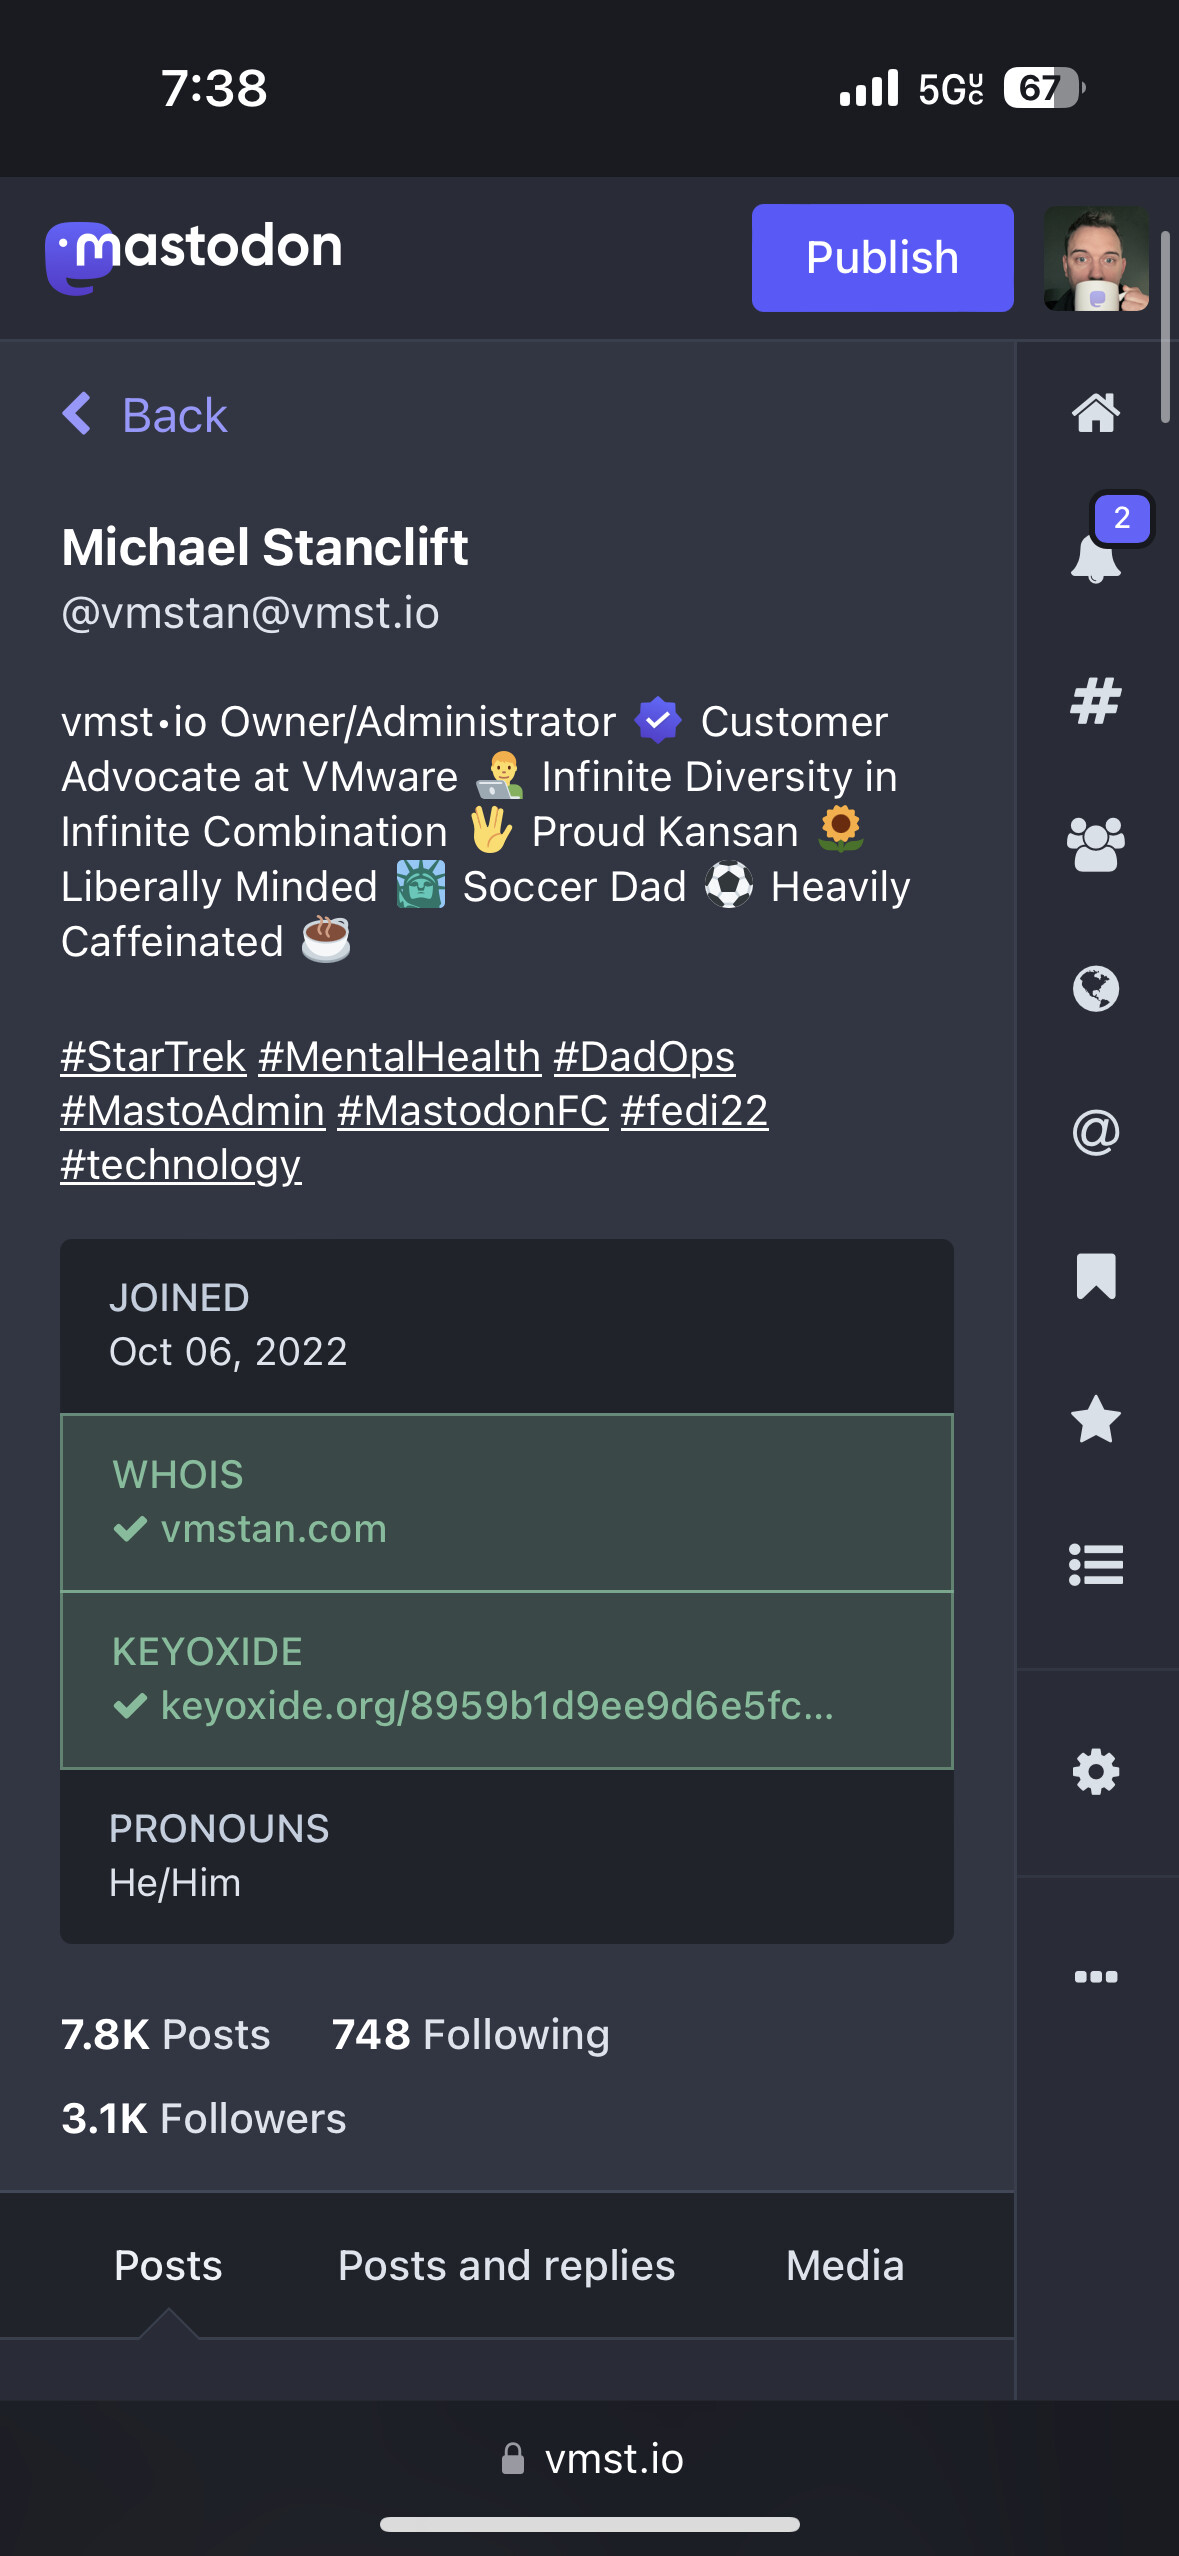Open the Federated timeline globe icon
The image size is (1179, 2556).
click(1096, 989)
